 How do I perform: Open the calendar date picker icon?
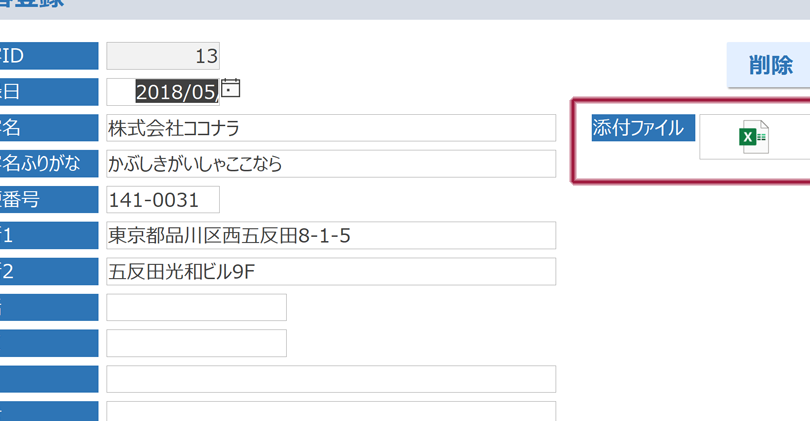(x=231, y=88)
